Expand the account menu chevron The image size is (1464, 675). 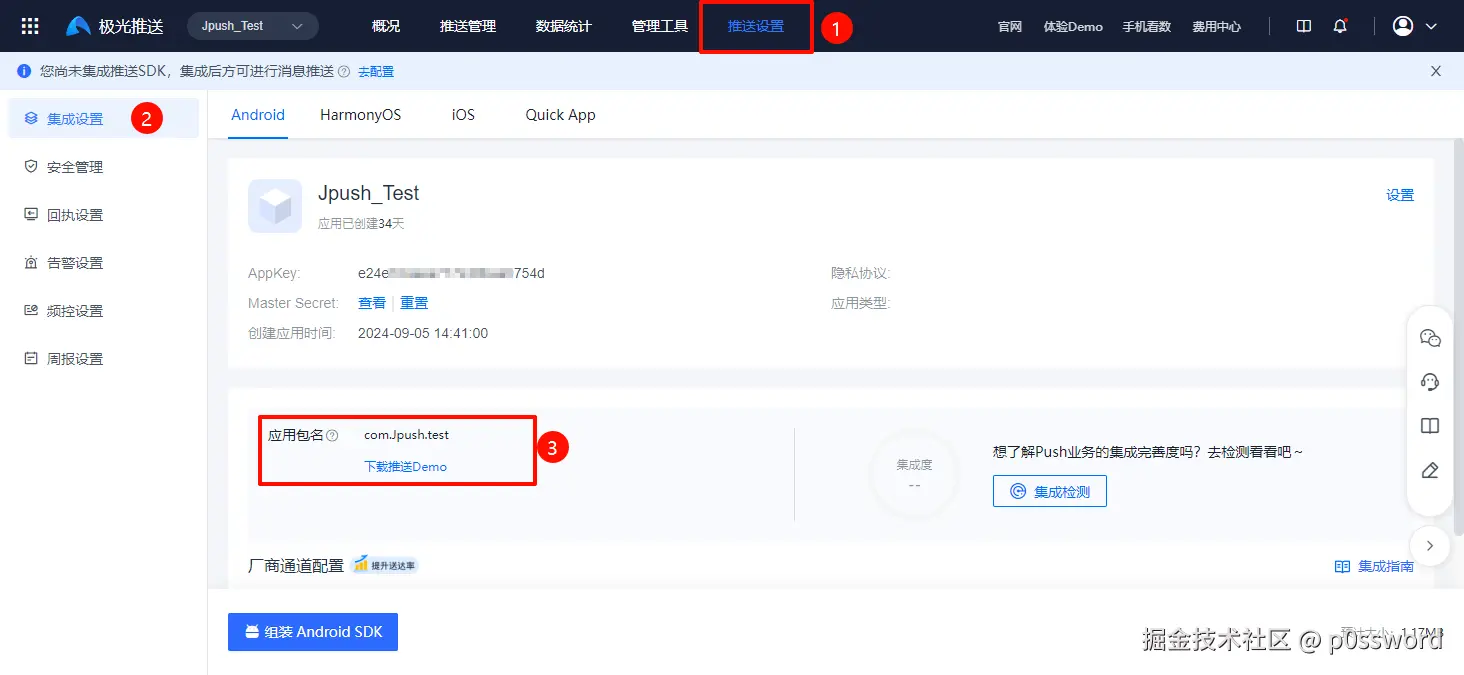click(x=1431, y=27)
